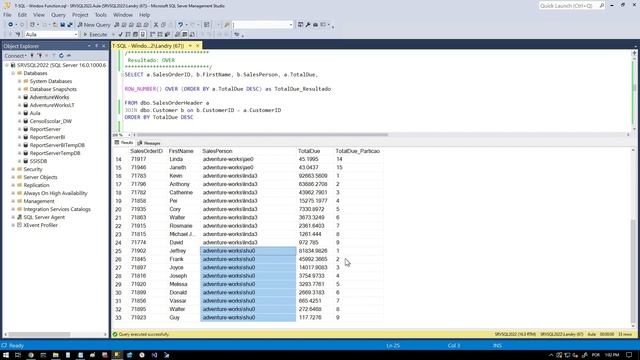Viewport: 640px width, 360px height.
Task: Open the Edit menu
Action: click(22, 15)
